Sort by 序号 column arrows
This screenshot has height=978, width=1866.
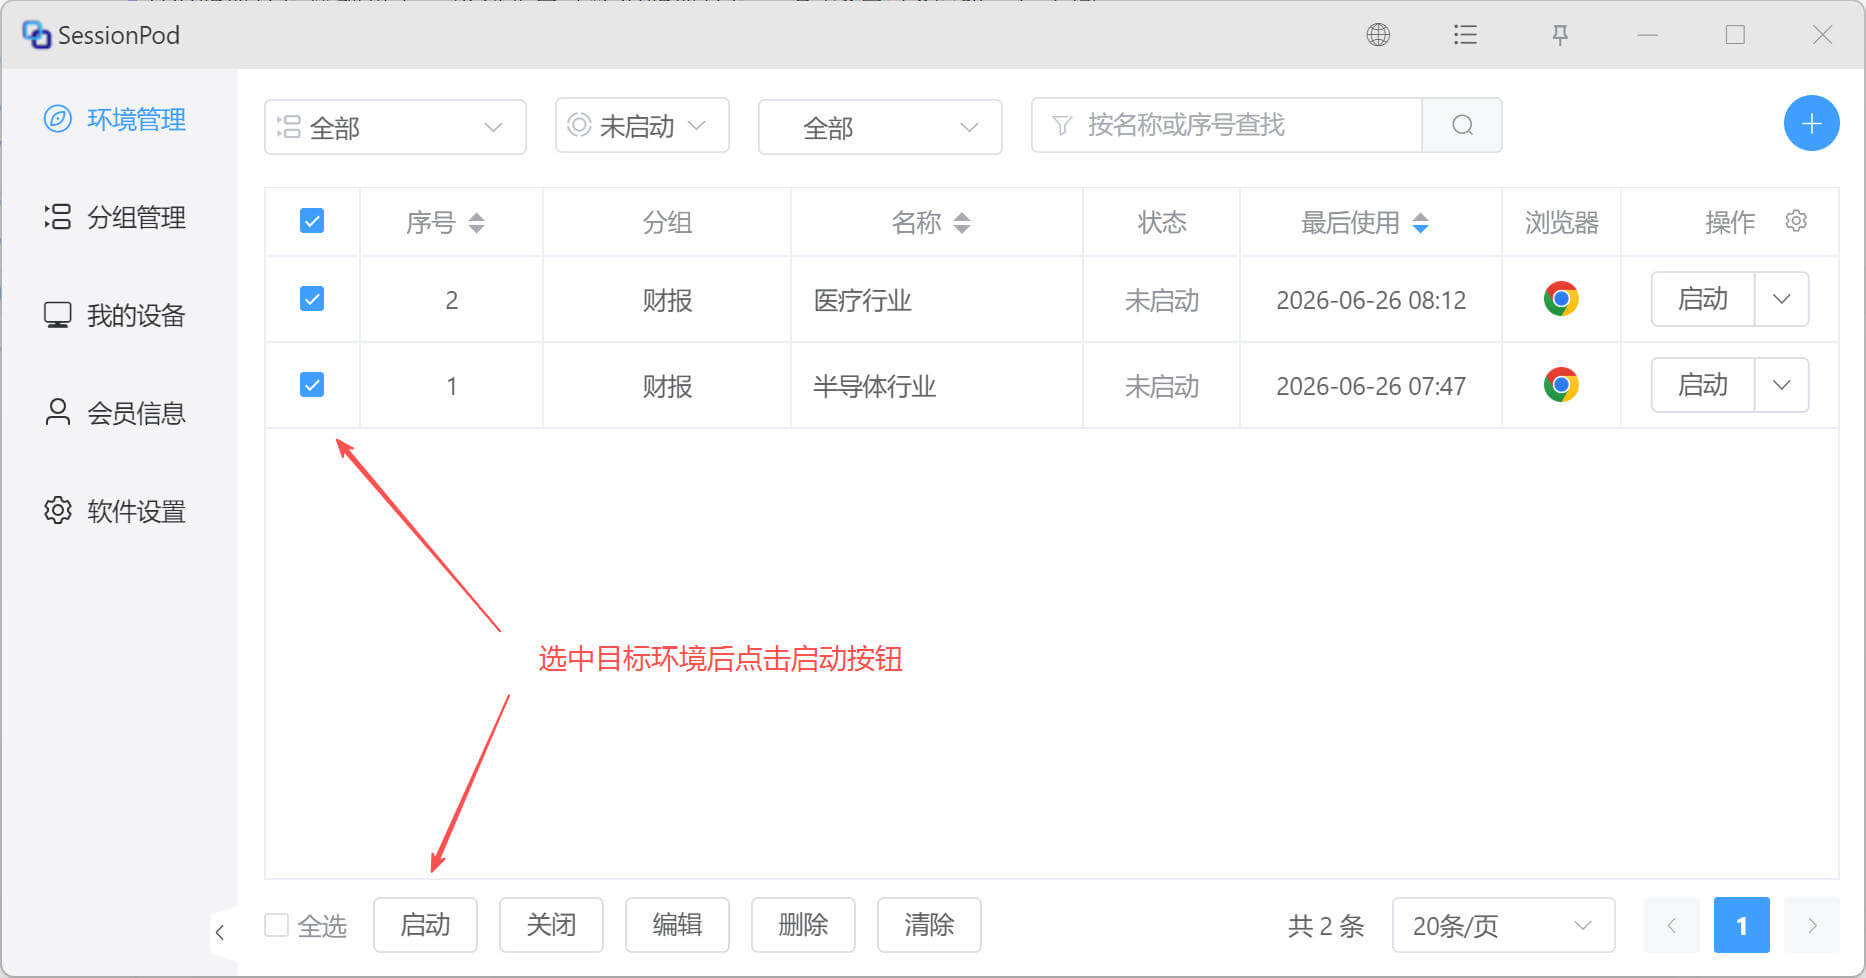476,222
